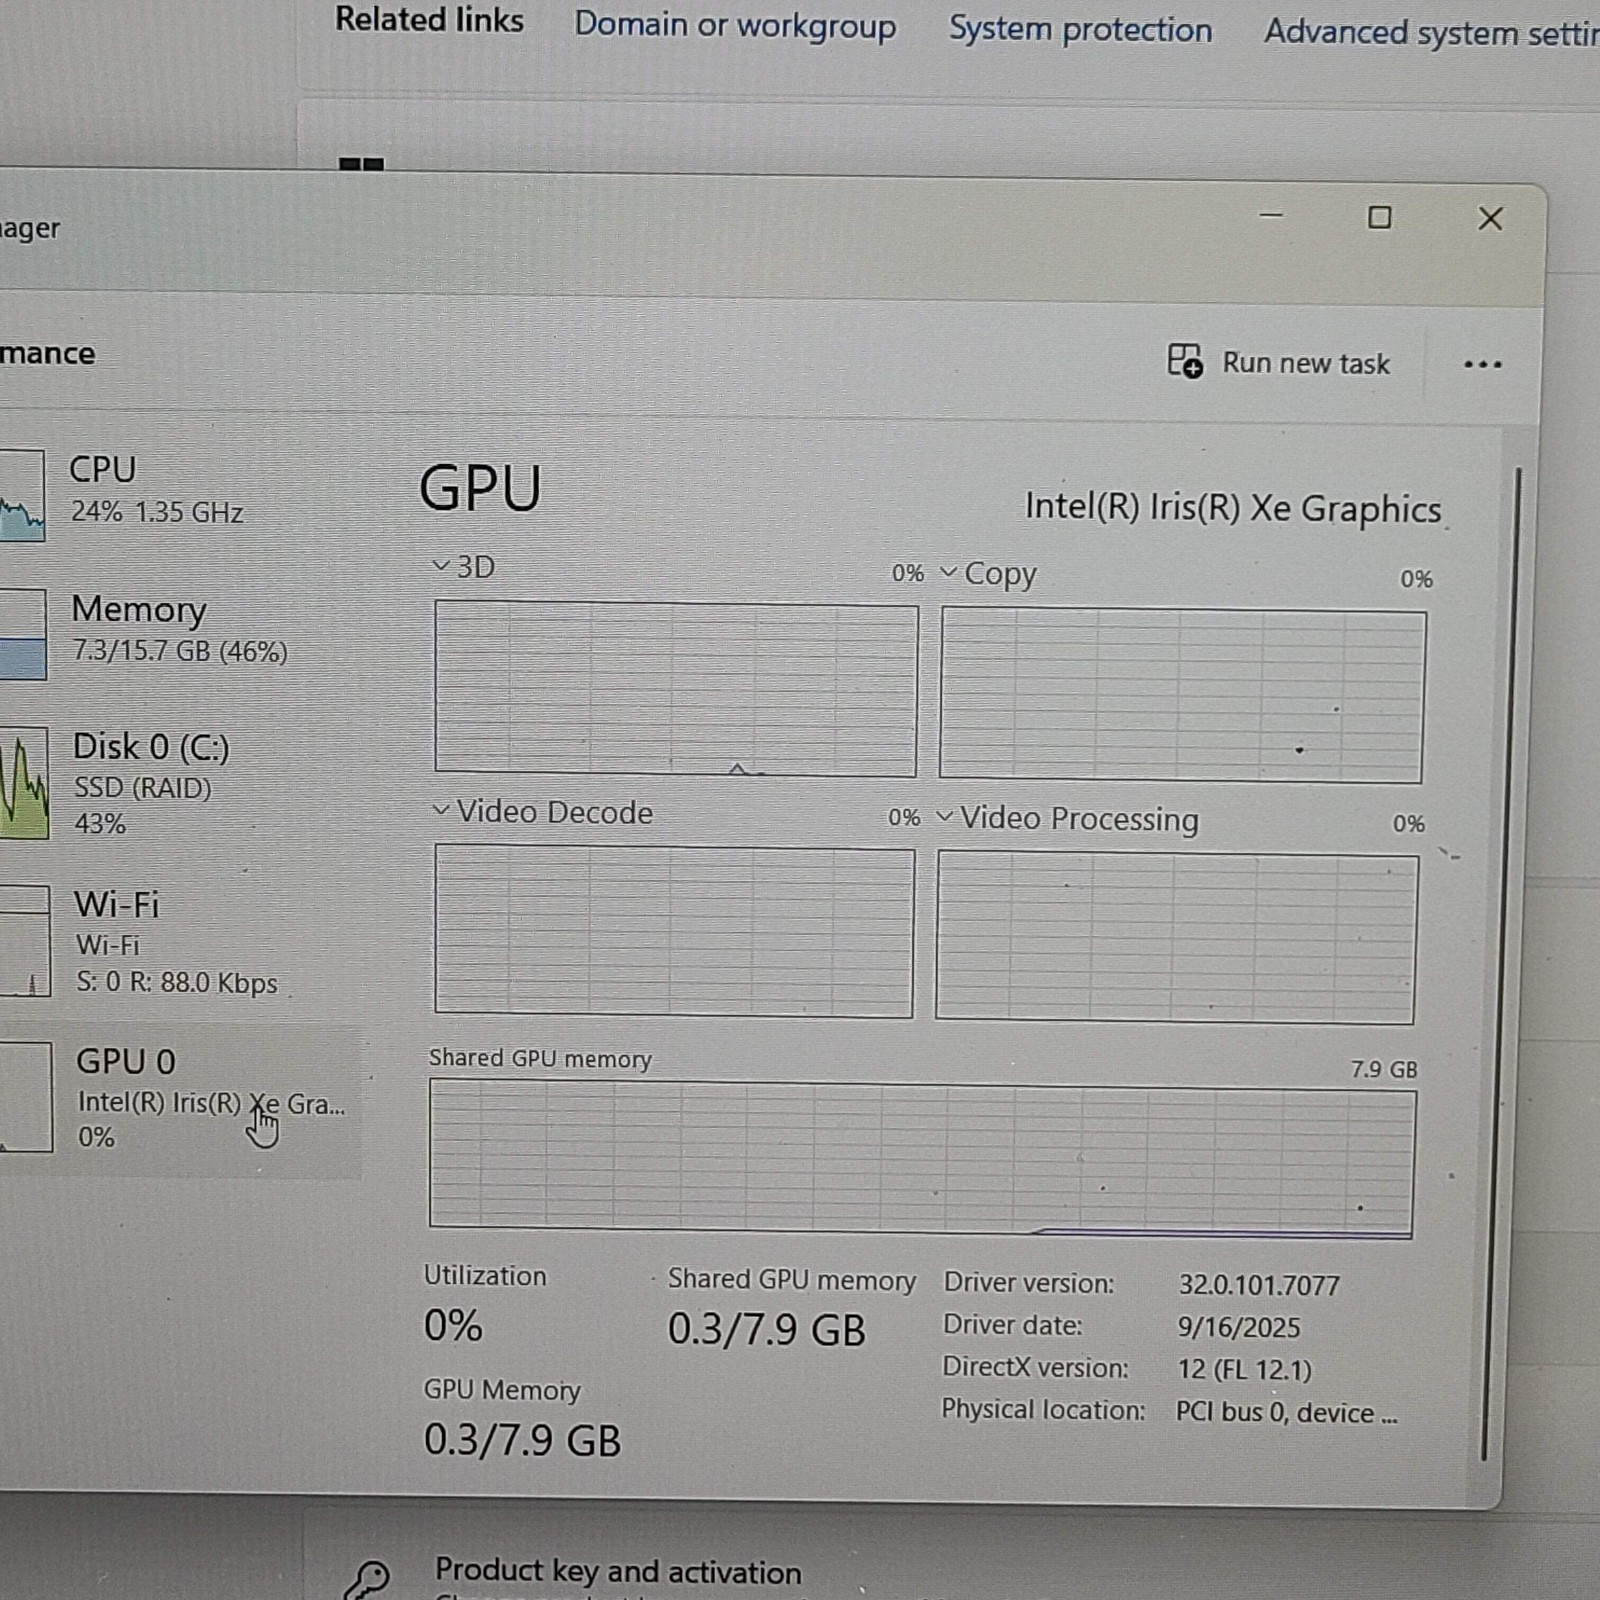Click the Memory usage mini graph thumbnail
The image size is (1600, 1600).
pyautogui.click(x=22, y=634)
